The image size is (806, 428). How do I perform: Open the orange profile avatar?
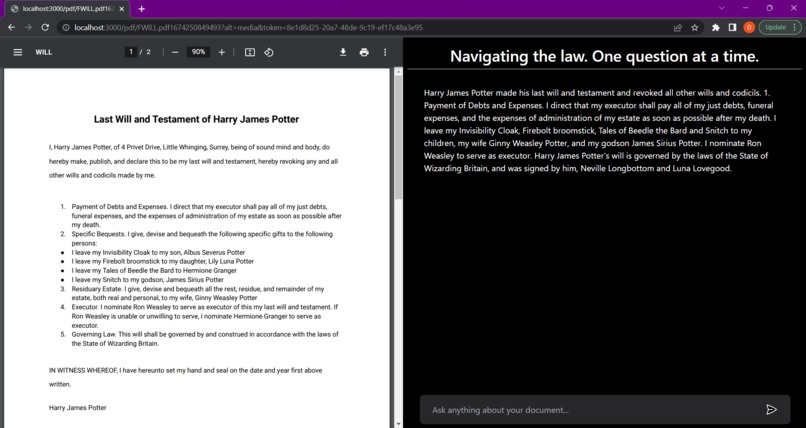click(x=749, y=28)
